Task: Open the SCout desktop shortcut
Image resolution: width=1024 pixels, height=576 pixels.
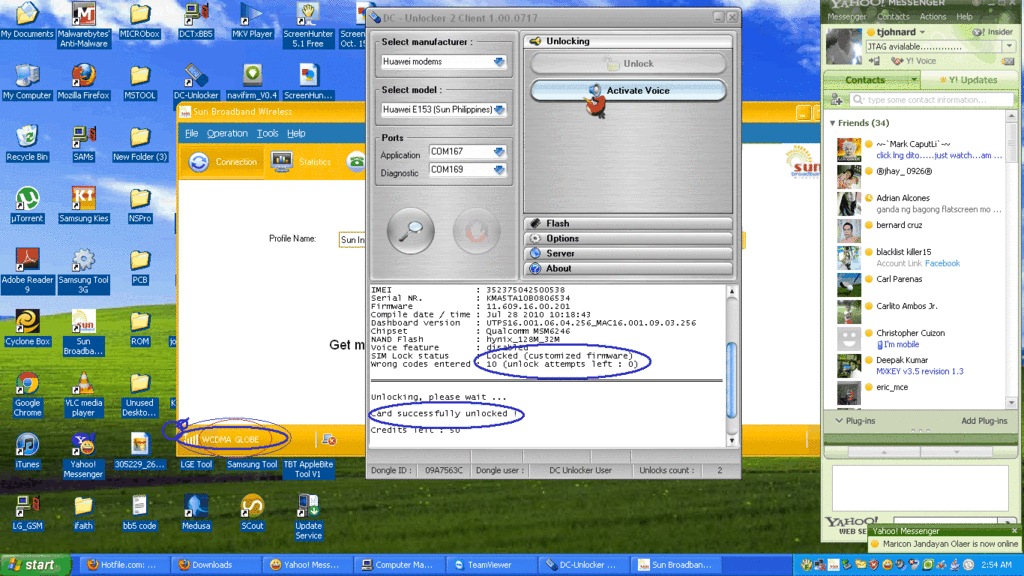Action: click(x=252, y=513)
